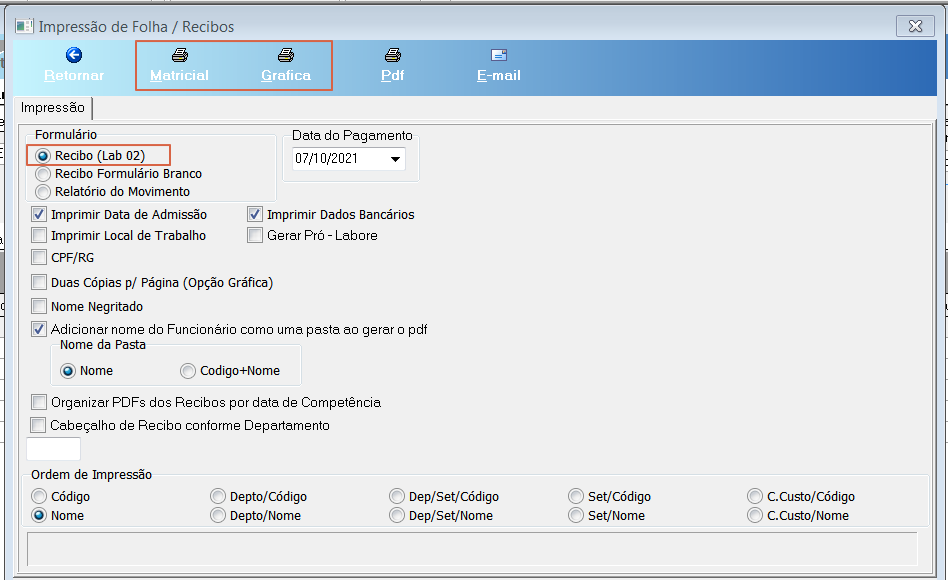Enable Gerar Pró - Labore checkbox
Screen dimensions: 948x580
click(255, 235)
